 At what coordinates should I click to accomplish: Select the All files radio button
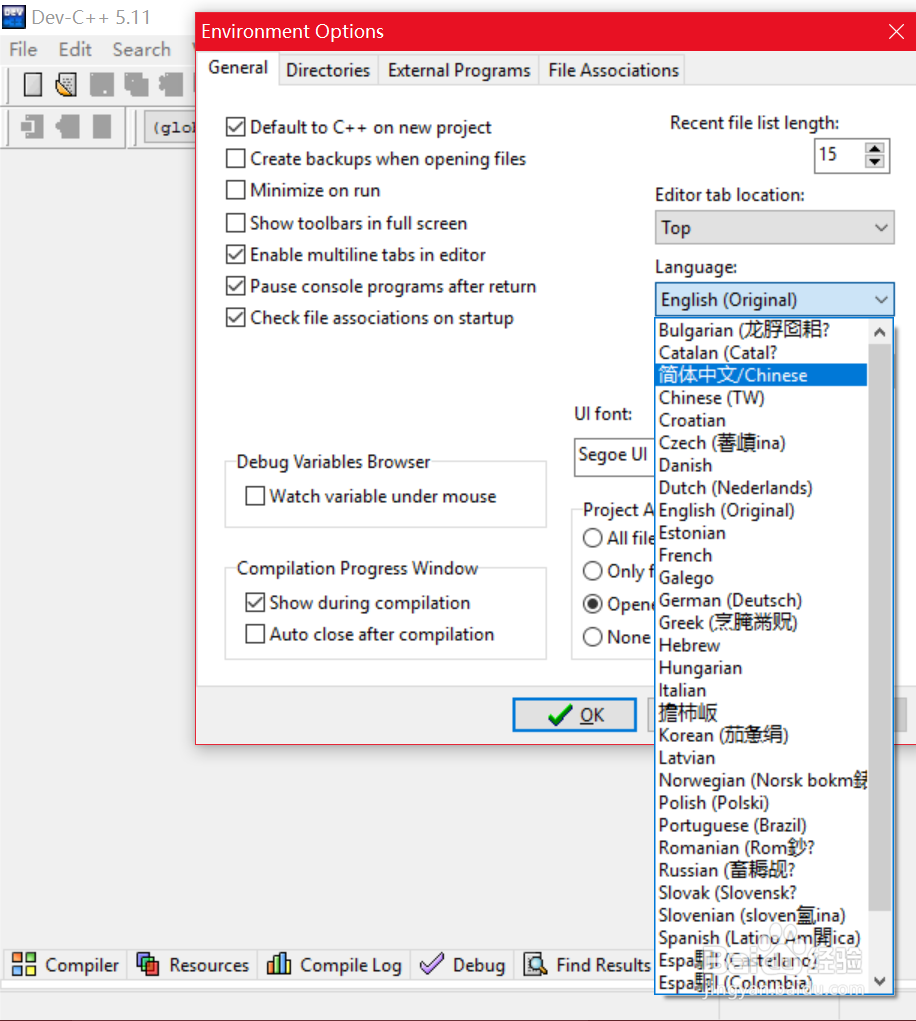[x=592, y=538]
